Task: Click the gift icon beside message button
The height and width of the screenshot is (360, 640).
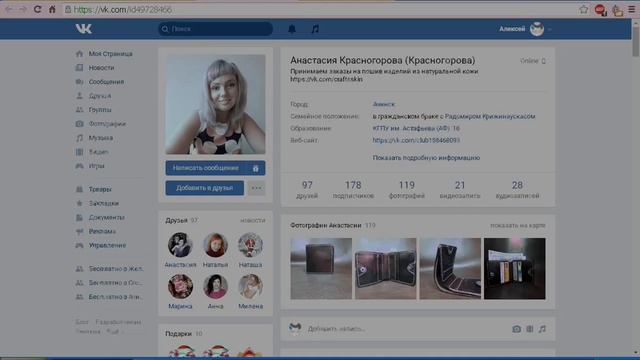Action: [256, 168]
